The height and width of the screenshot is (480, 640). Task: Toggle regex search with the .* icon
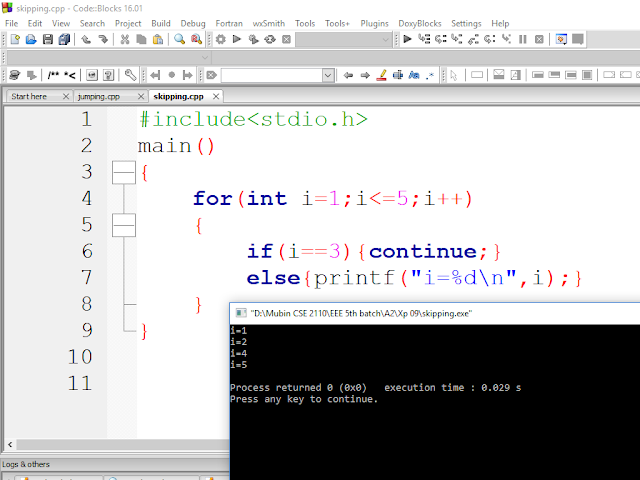click(x=430, y=75)
